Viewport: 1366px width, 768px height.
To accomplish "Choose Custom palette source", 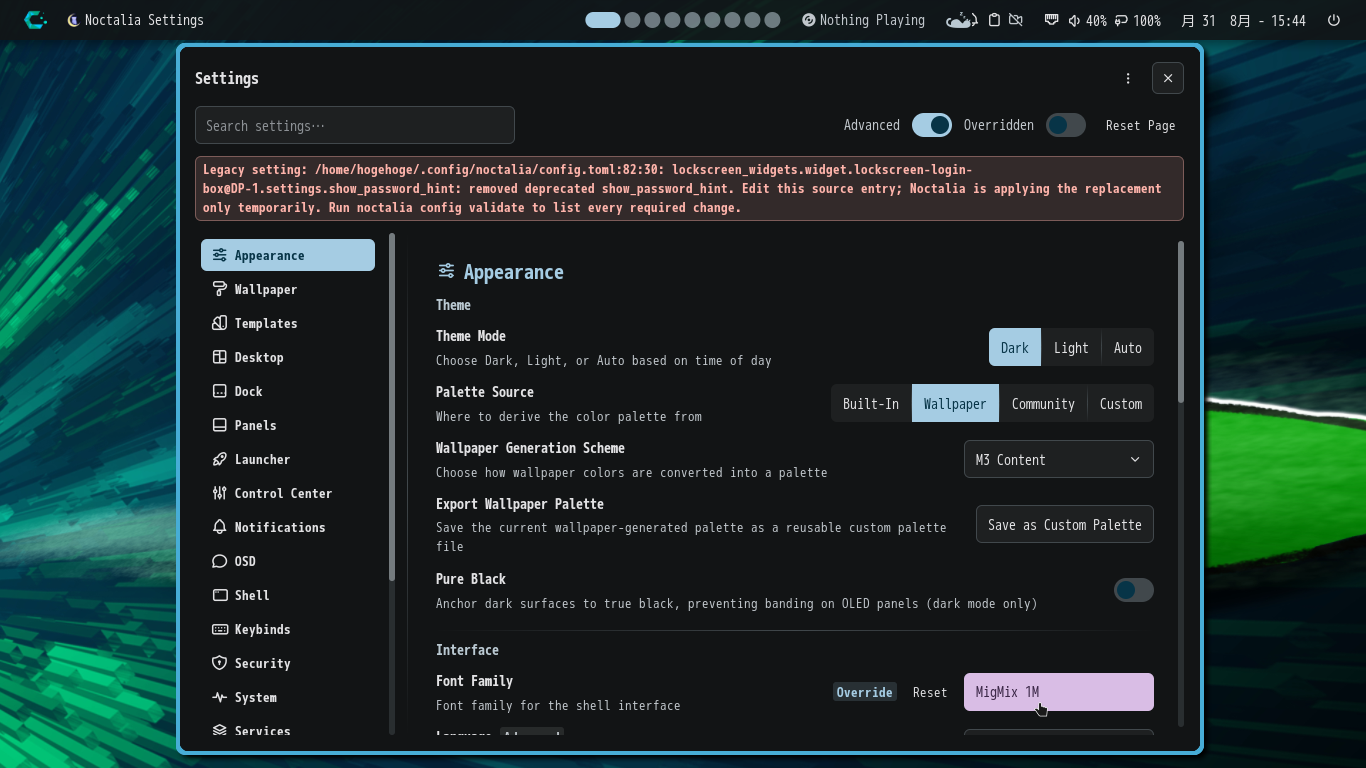I will (1121, 404).
